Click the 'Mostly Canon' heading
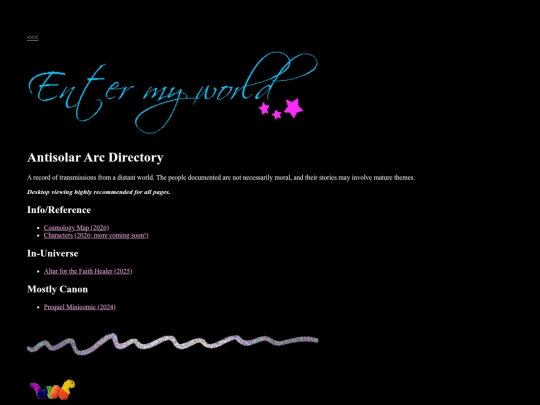Viewport: 540px width, 405px height. point(58,289)
